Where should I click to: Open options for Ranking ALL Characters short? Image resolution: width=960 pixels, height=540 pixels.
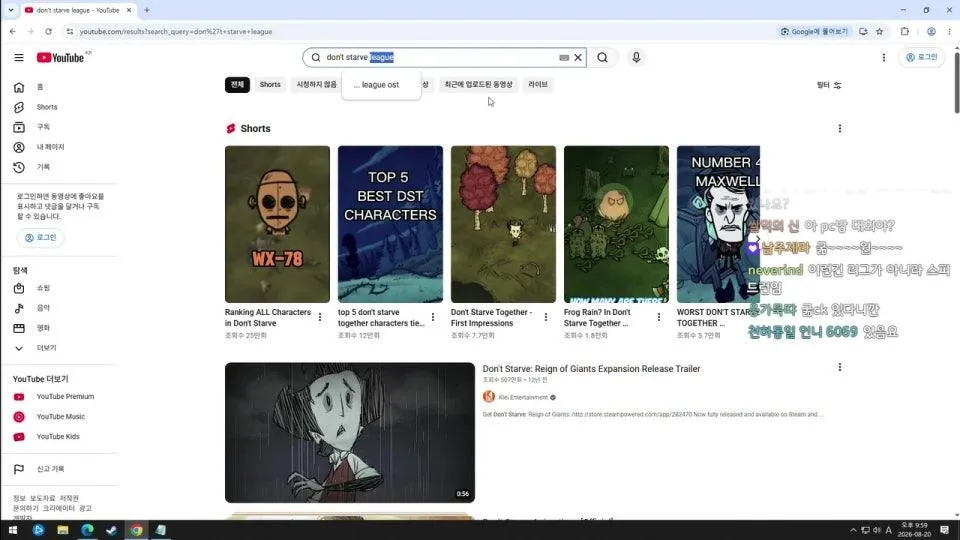tap(320, 317)
